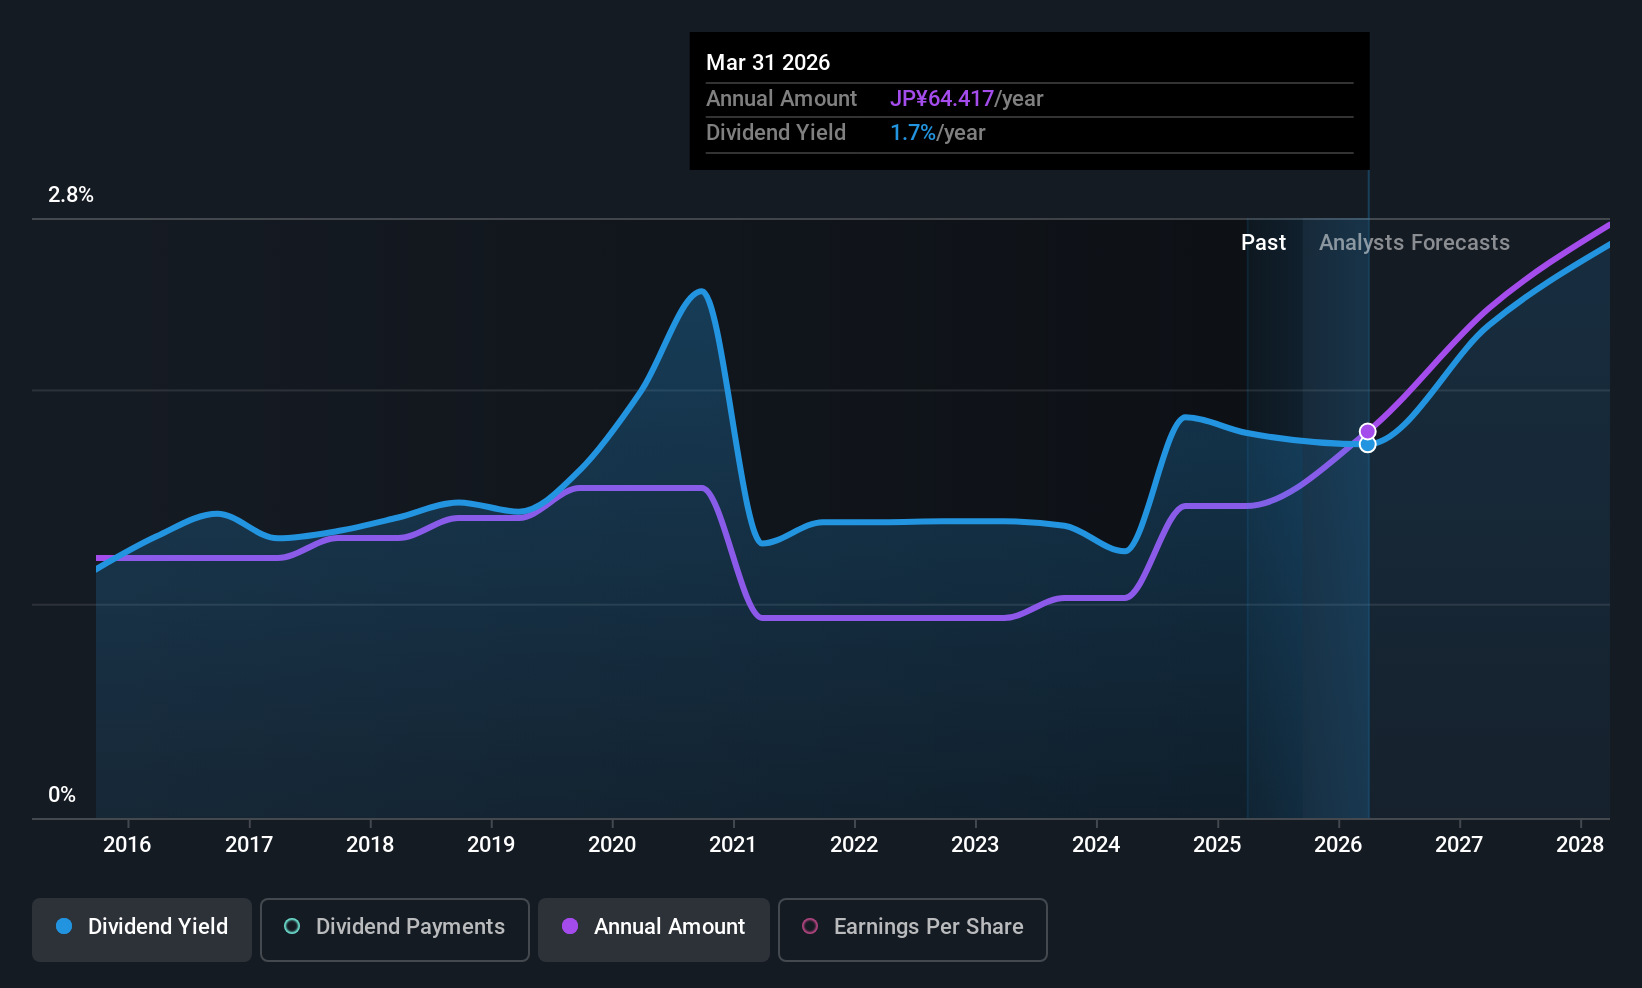
Task: Click the 2016 x-axis year label
Action: (127, 845)
